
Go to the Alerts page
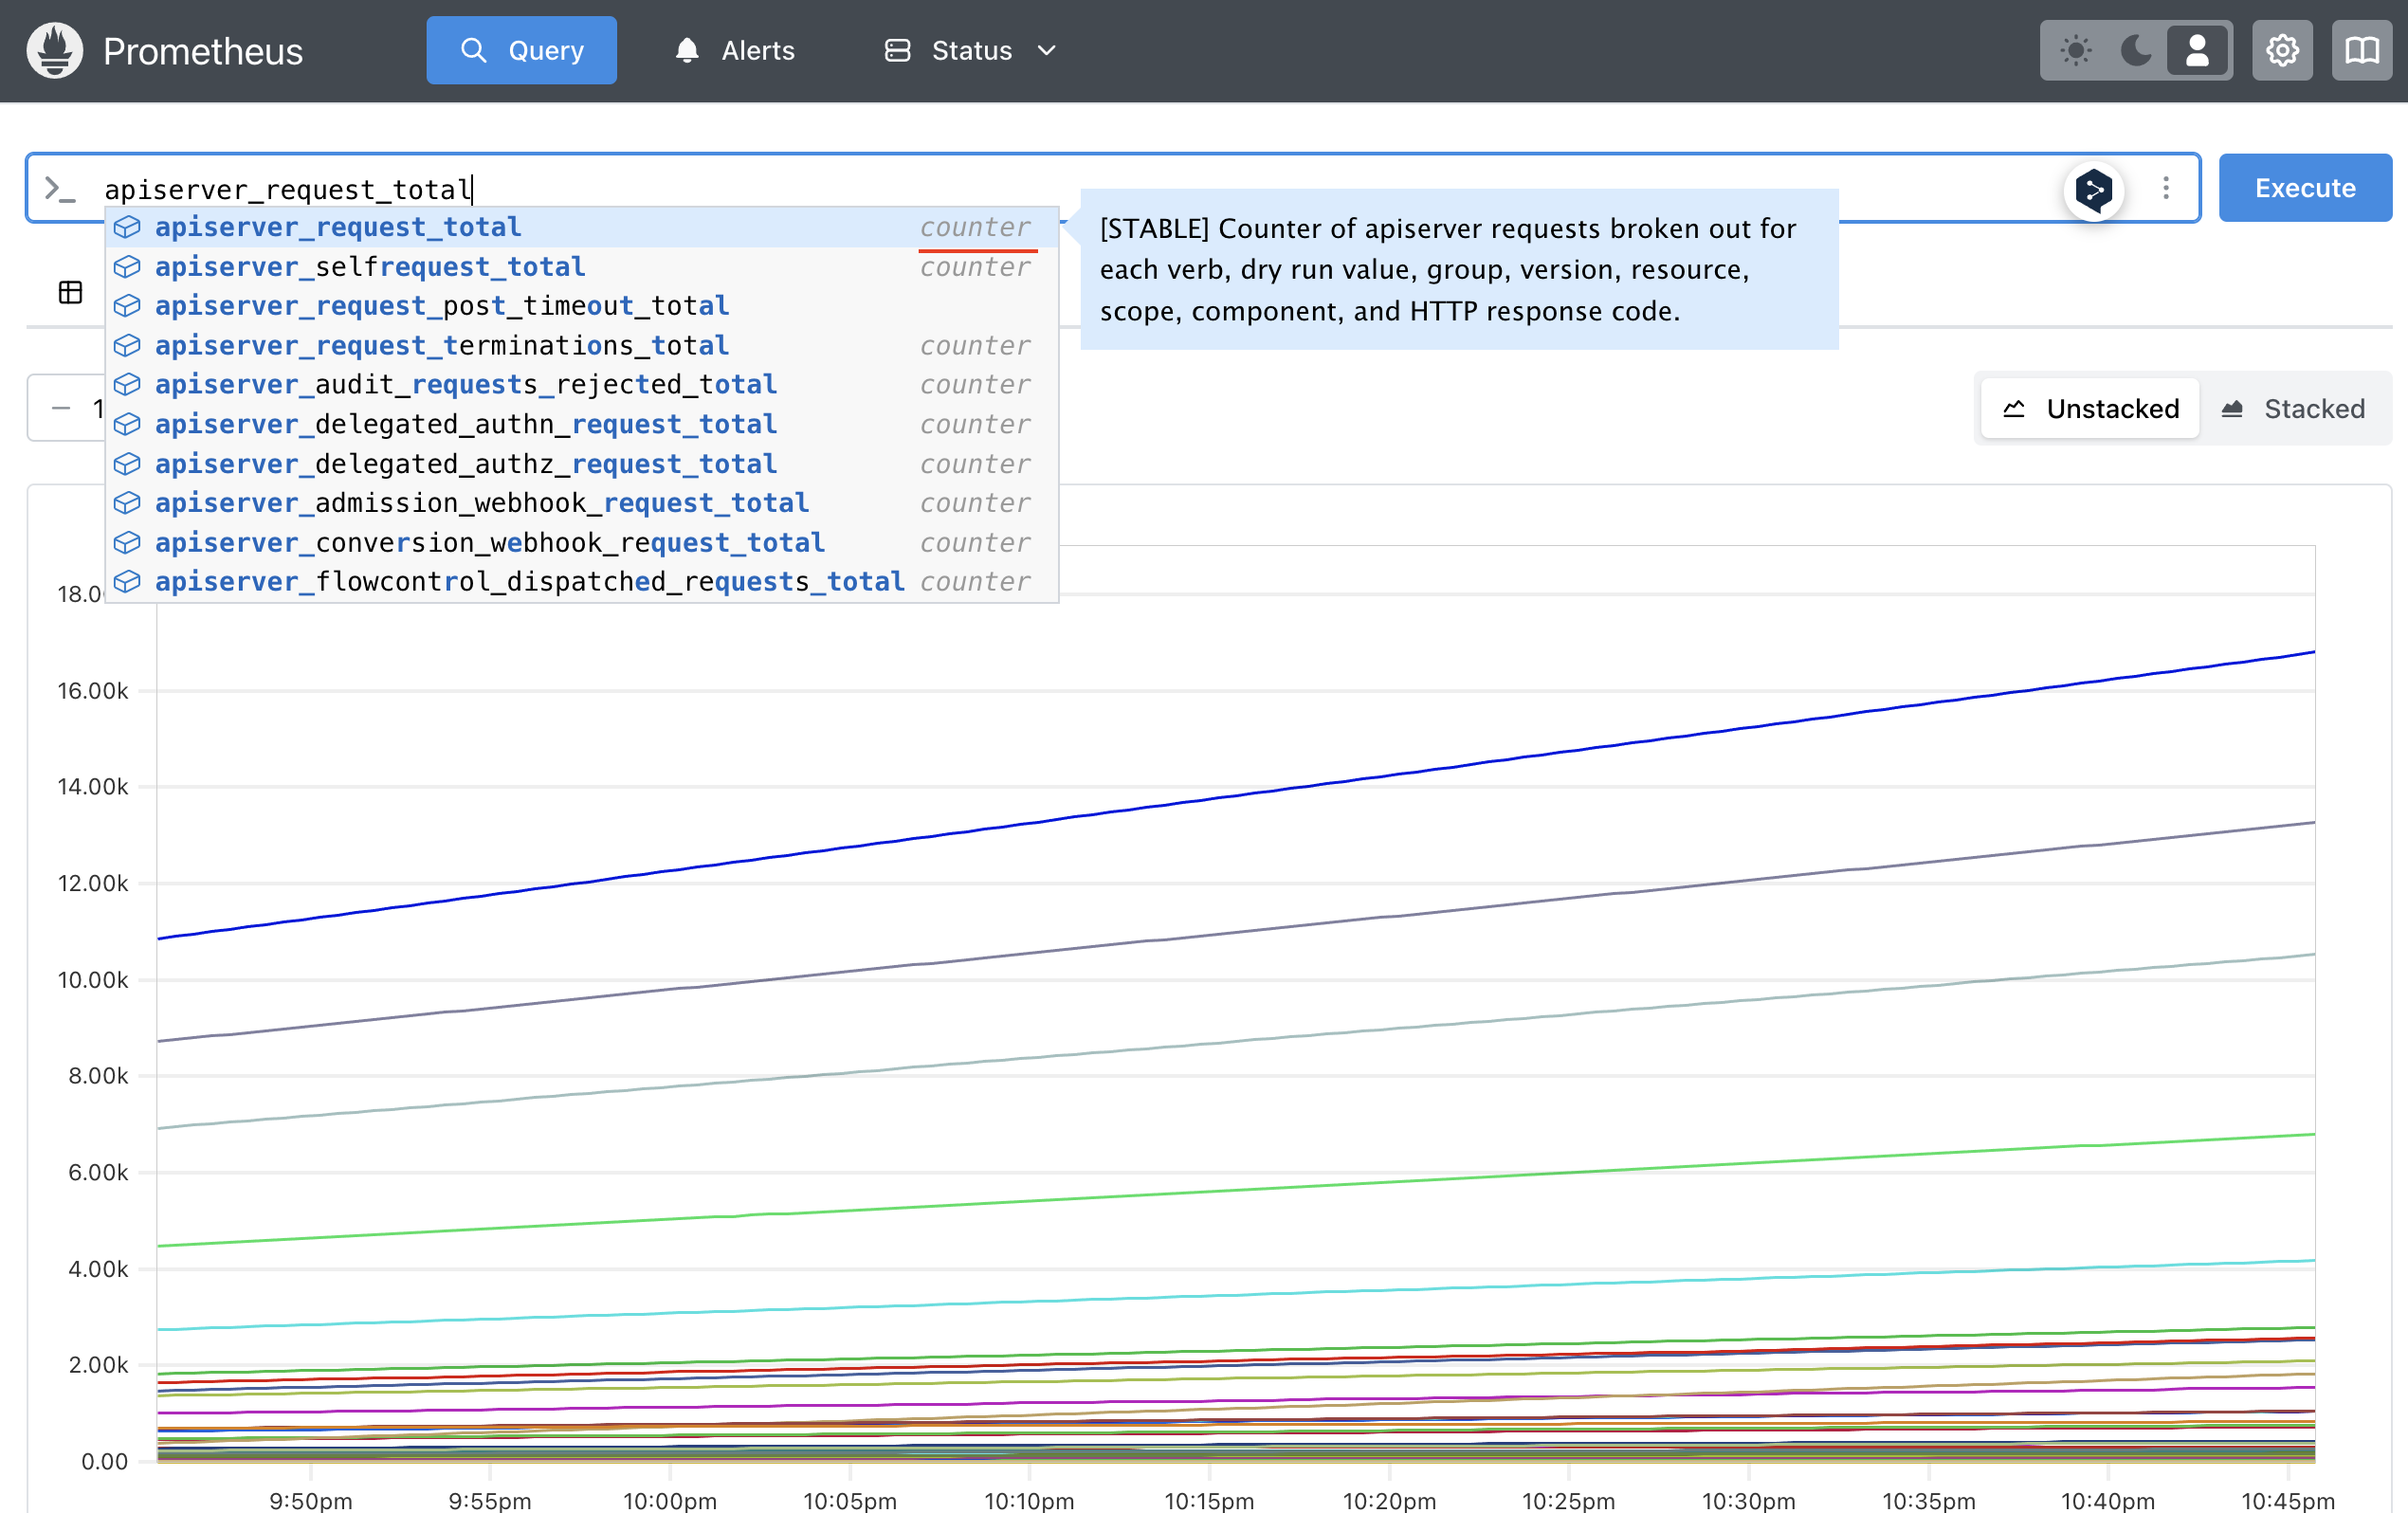[735, 50]
